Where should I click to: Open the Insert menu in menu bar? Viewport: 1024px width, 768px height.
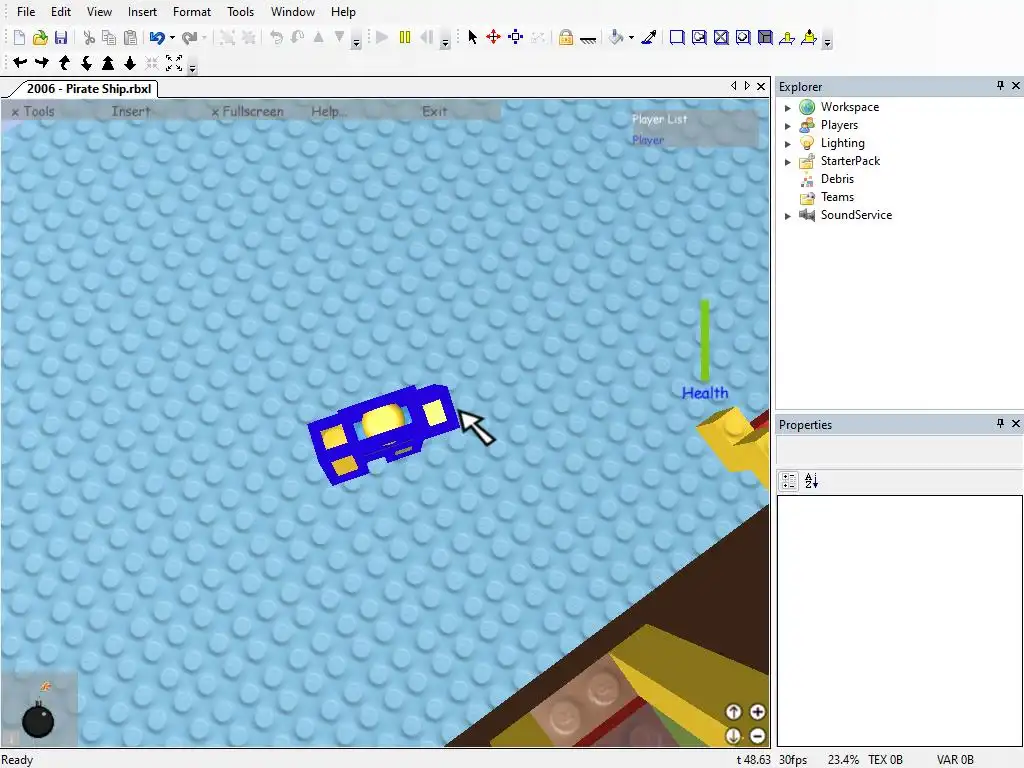click(142, 12)
